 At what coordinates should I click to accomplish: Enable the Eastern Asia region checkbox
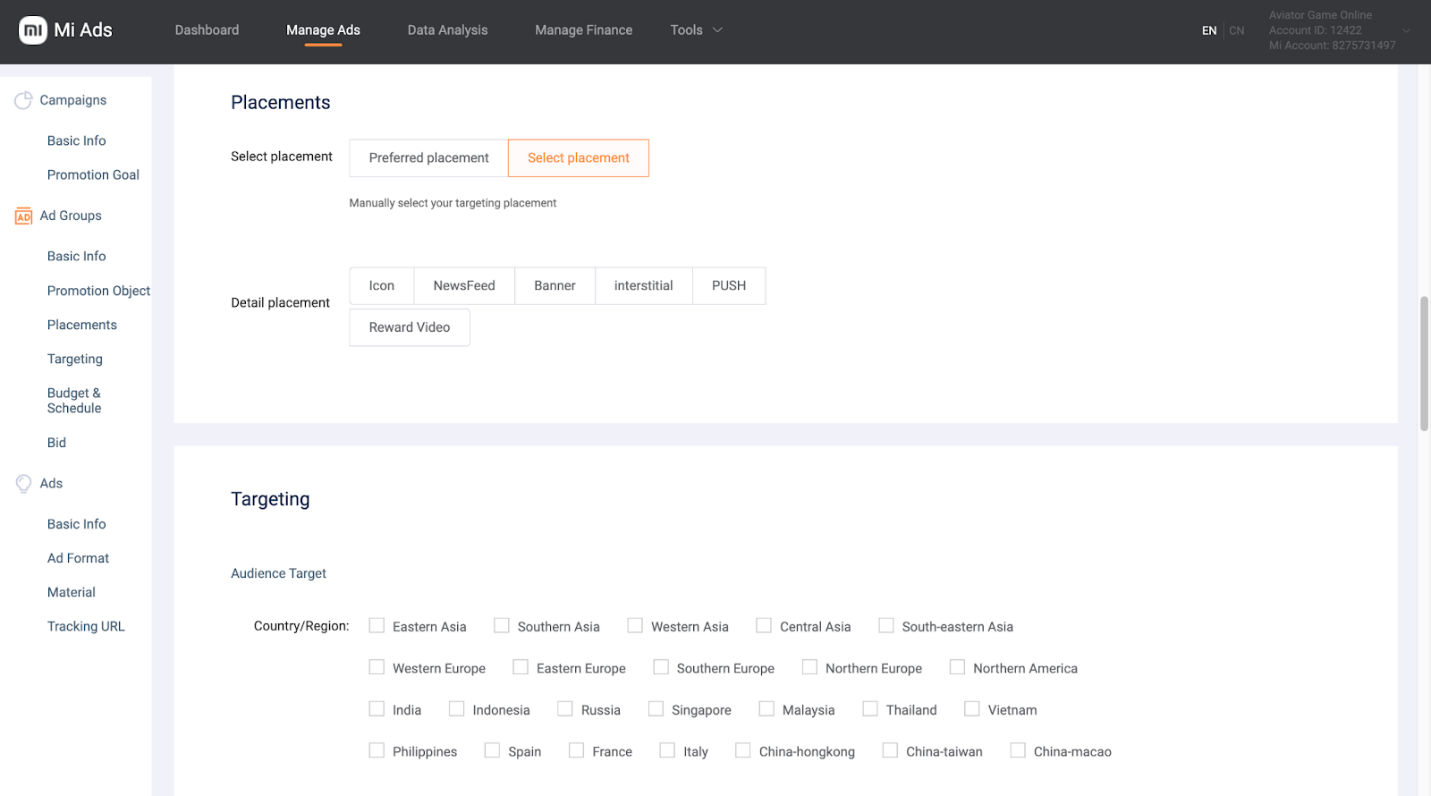(377, 626)
